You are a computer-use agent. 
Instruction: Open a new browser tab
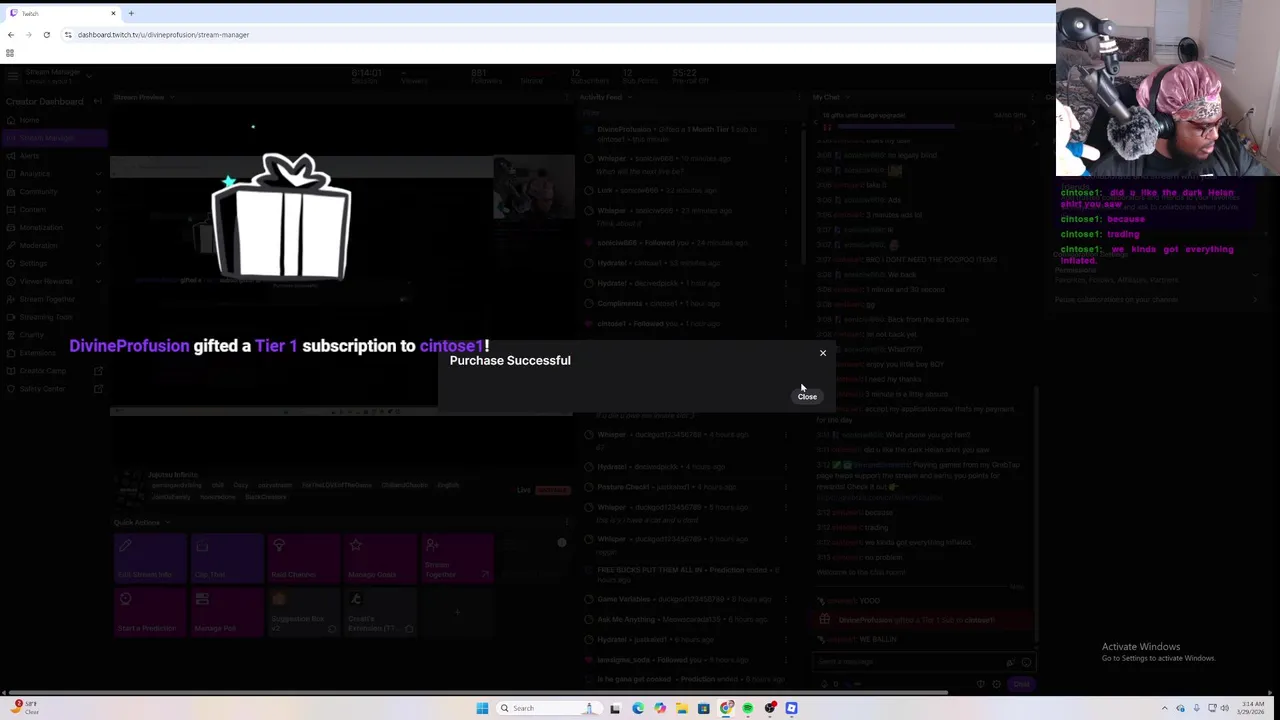(x=131, y=13)
